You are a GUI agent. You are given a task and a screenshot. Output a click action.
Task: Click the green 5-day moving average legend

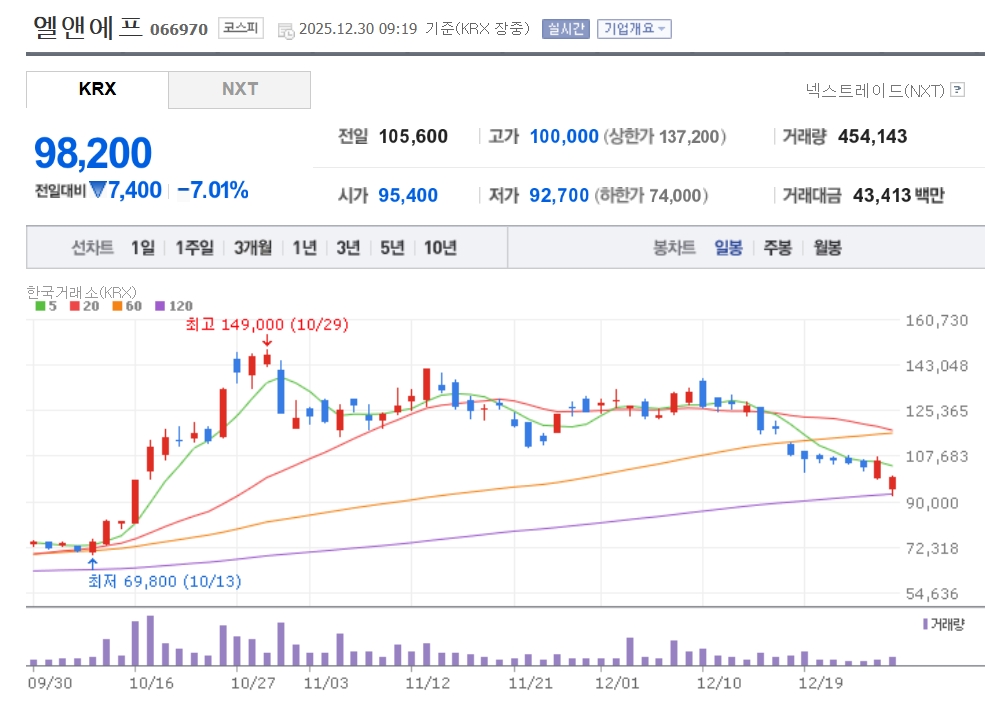click(x=45, y=306)
